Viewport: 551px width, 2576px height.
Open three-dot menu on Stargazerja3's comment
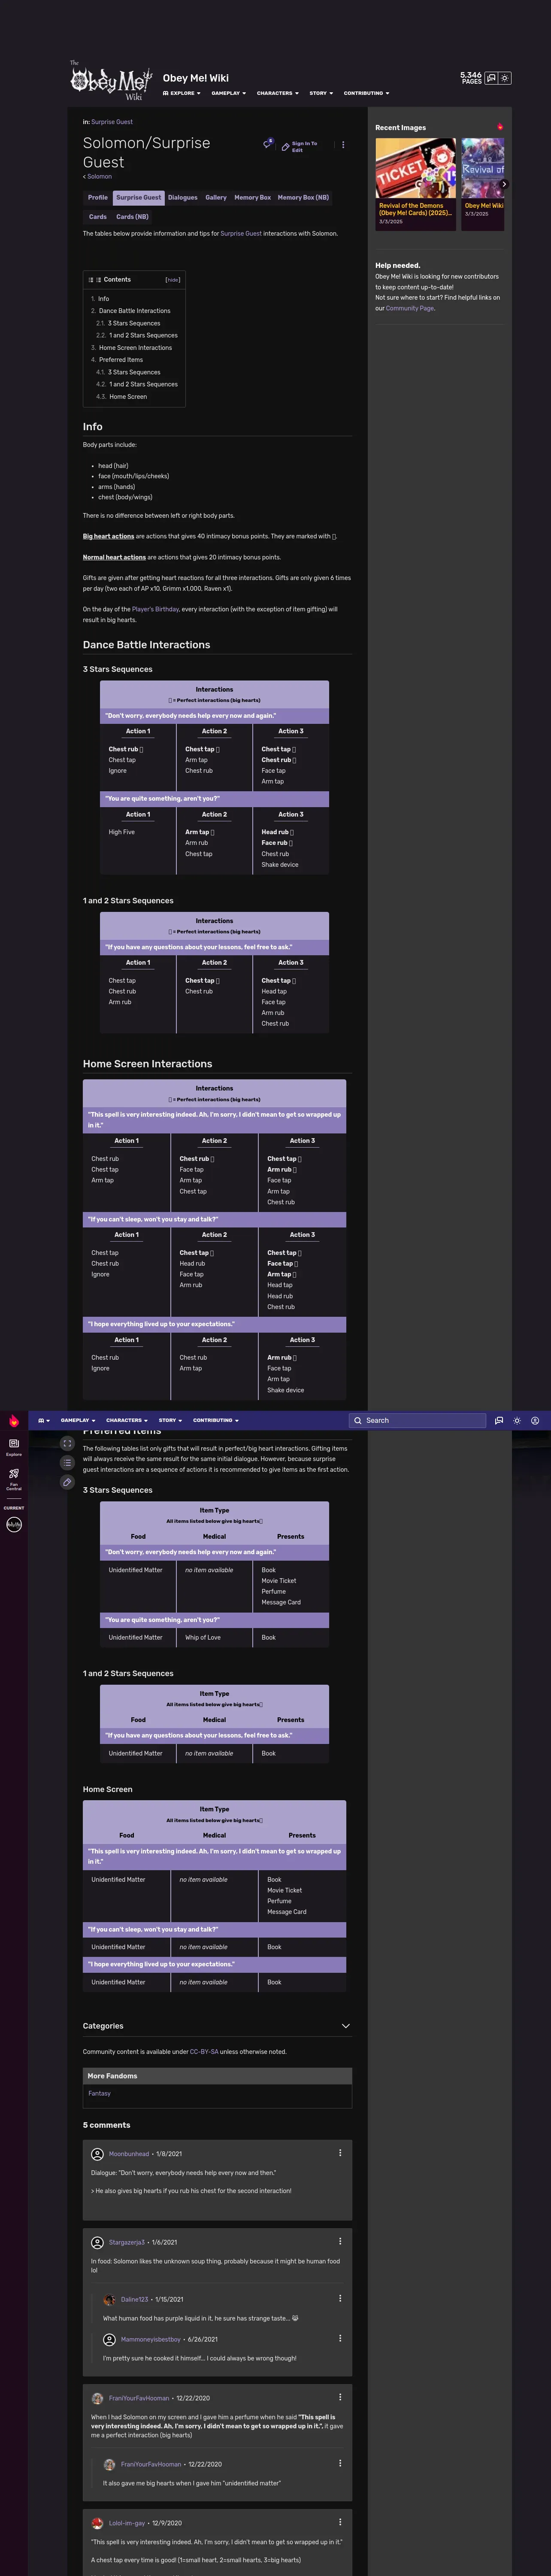point(340,2241)
